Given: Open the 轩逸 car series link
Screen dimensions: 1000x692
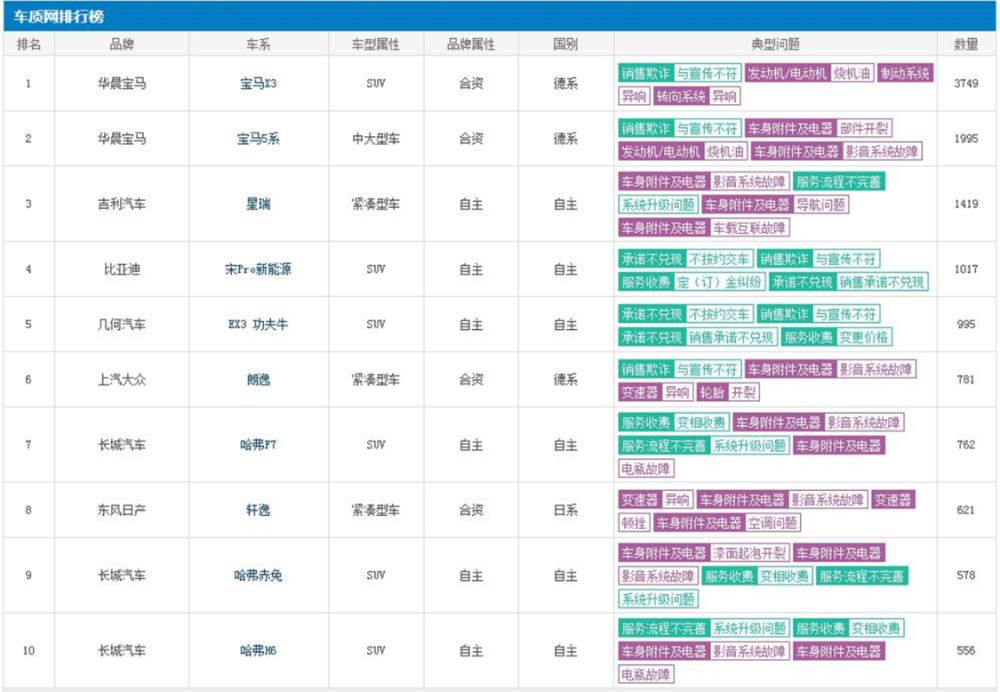Looking at the screenshot, I should point(258,510).
